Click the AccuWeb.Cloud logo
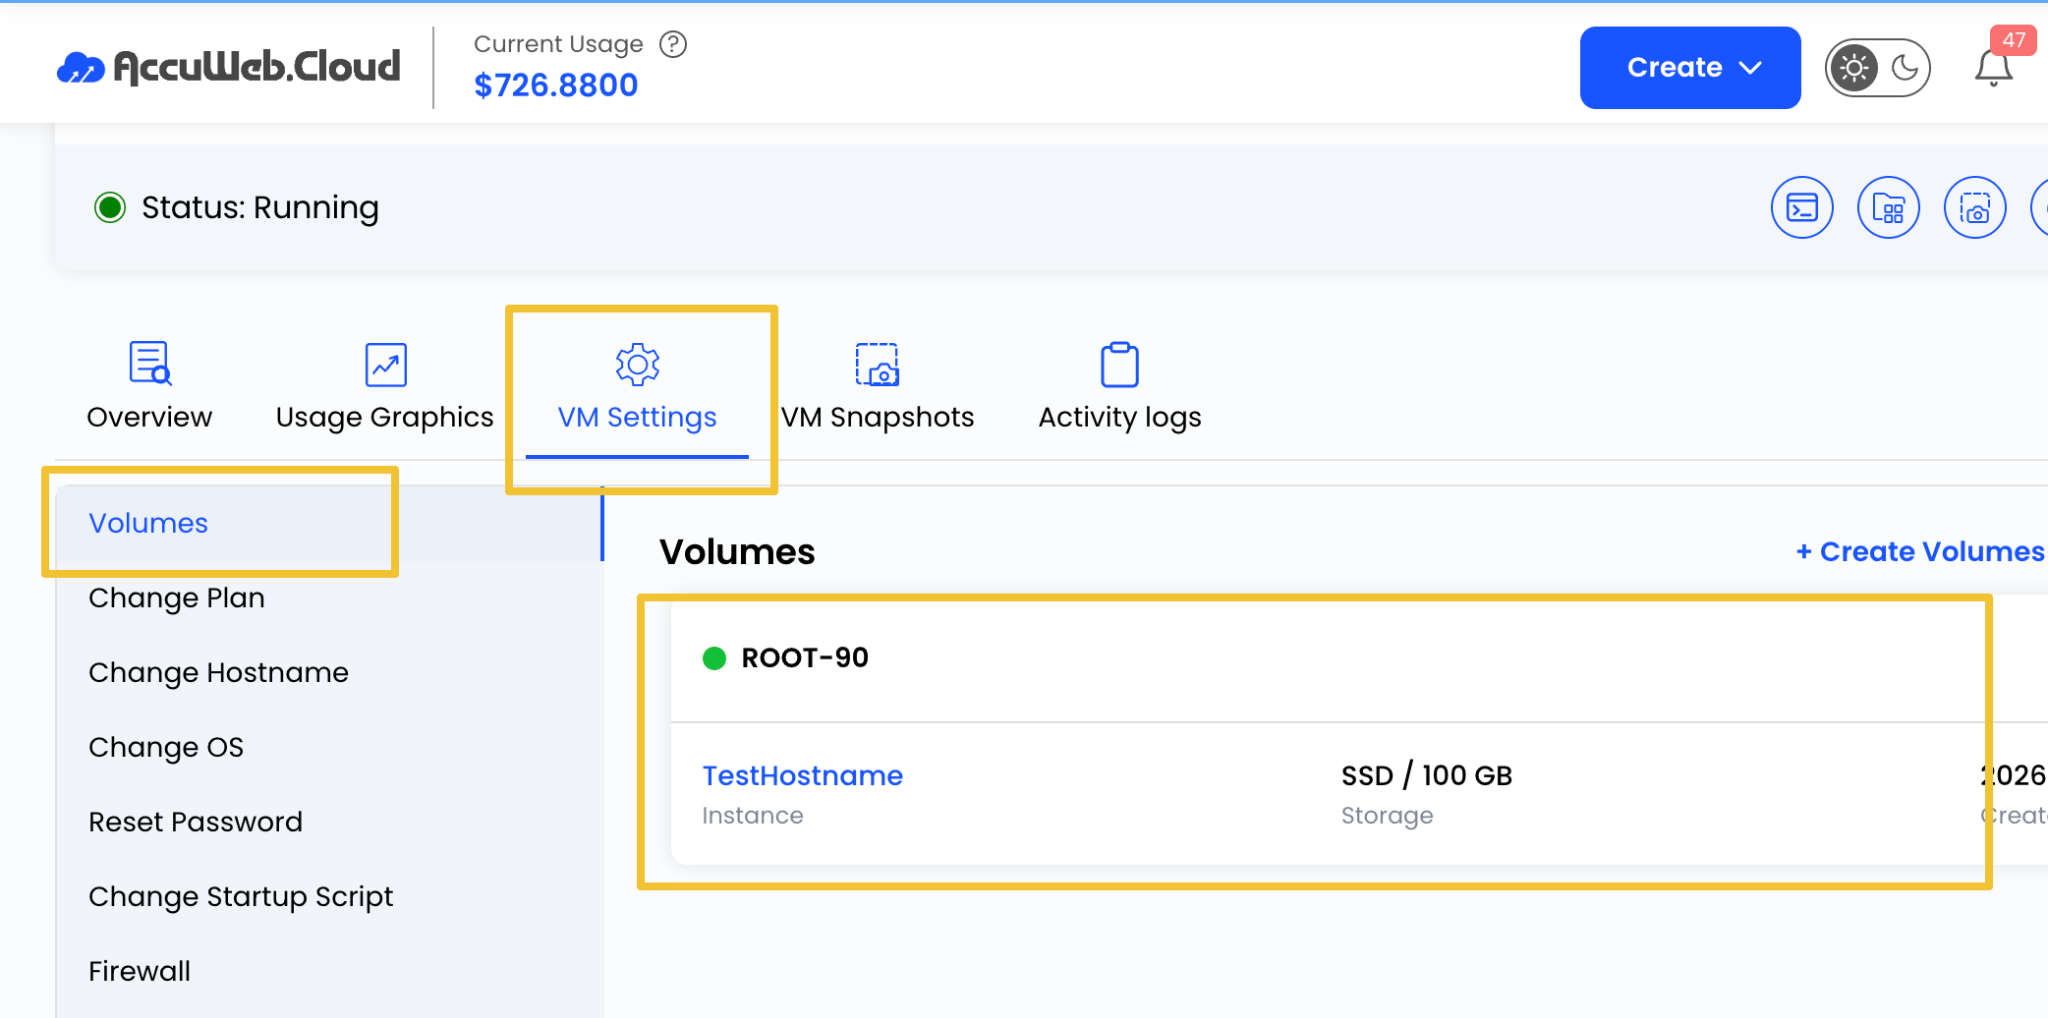2048x1018 pixels. [x=229, y=67]
